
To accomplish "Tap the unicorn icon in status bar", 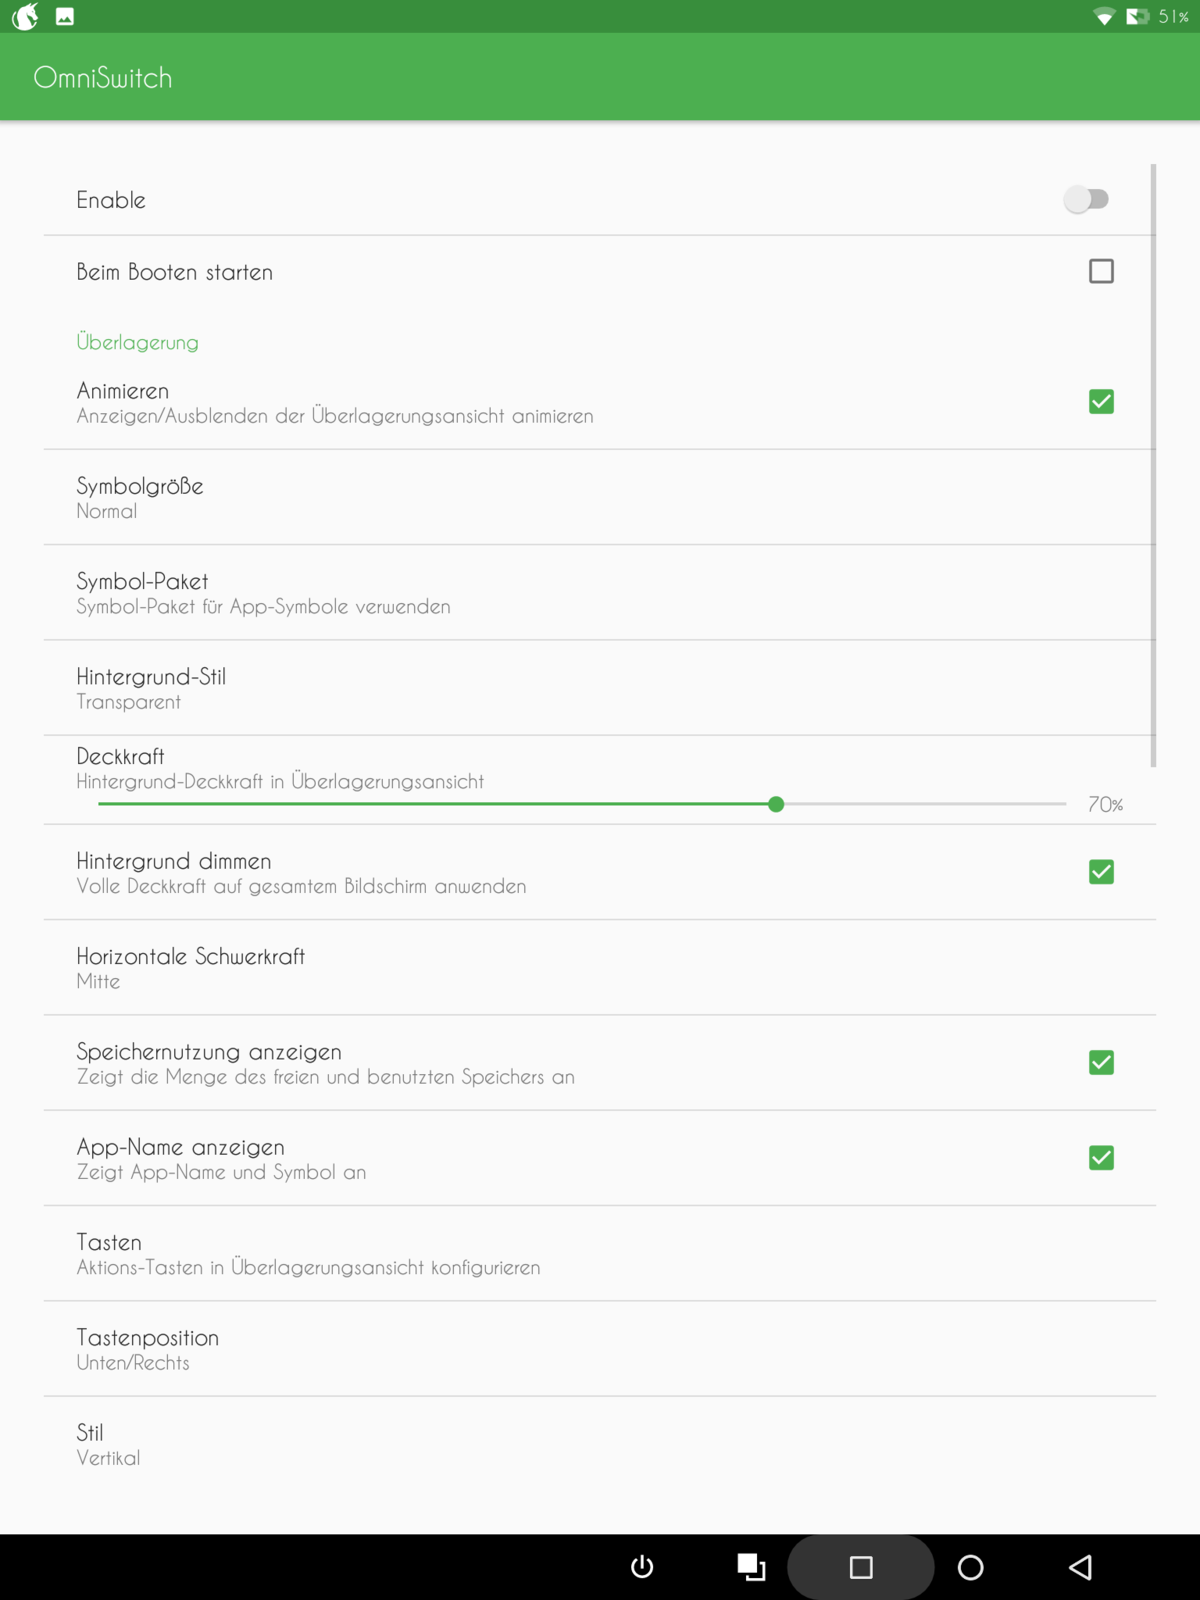I will pyautogui.click(x=25, y=16).
